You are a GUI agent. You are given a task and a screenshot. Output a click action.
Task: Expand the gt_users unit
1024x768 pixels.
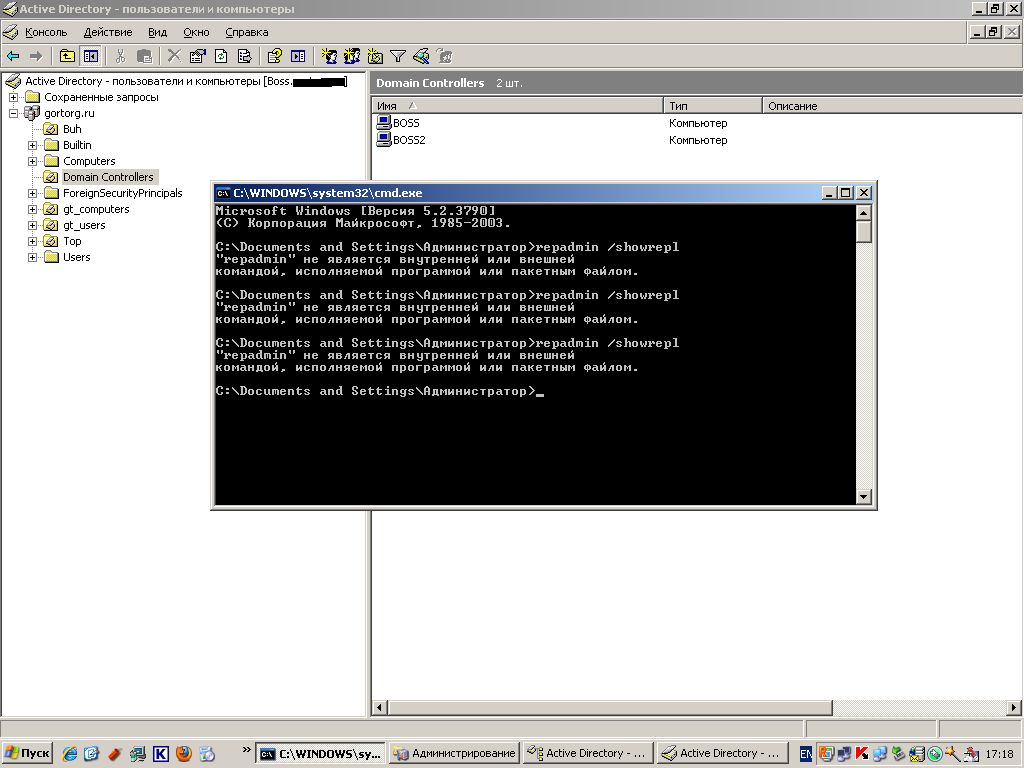[x=32, y=225]
